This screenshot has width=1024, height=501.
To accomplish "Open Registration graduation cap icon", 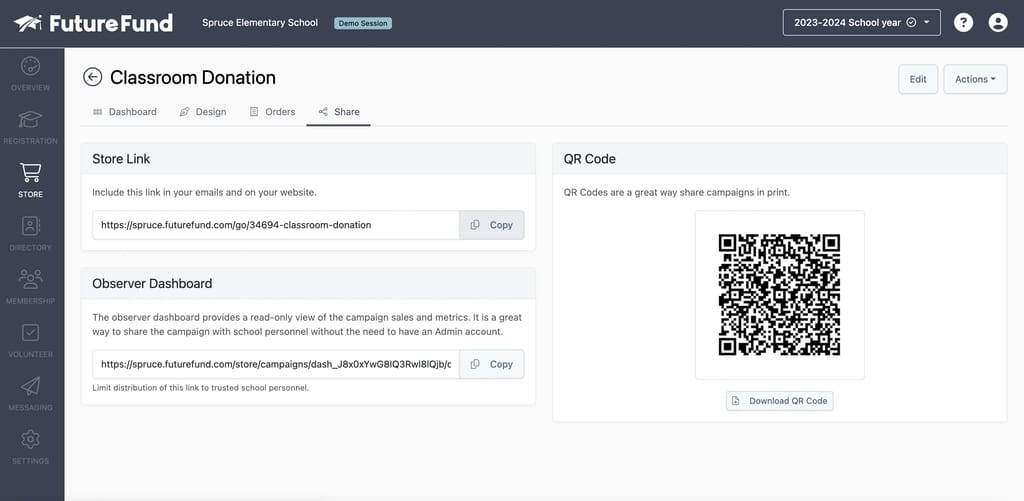I will pos(31,120).
